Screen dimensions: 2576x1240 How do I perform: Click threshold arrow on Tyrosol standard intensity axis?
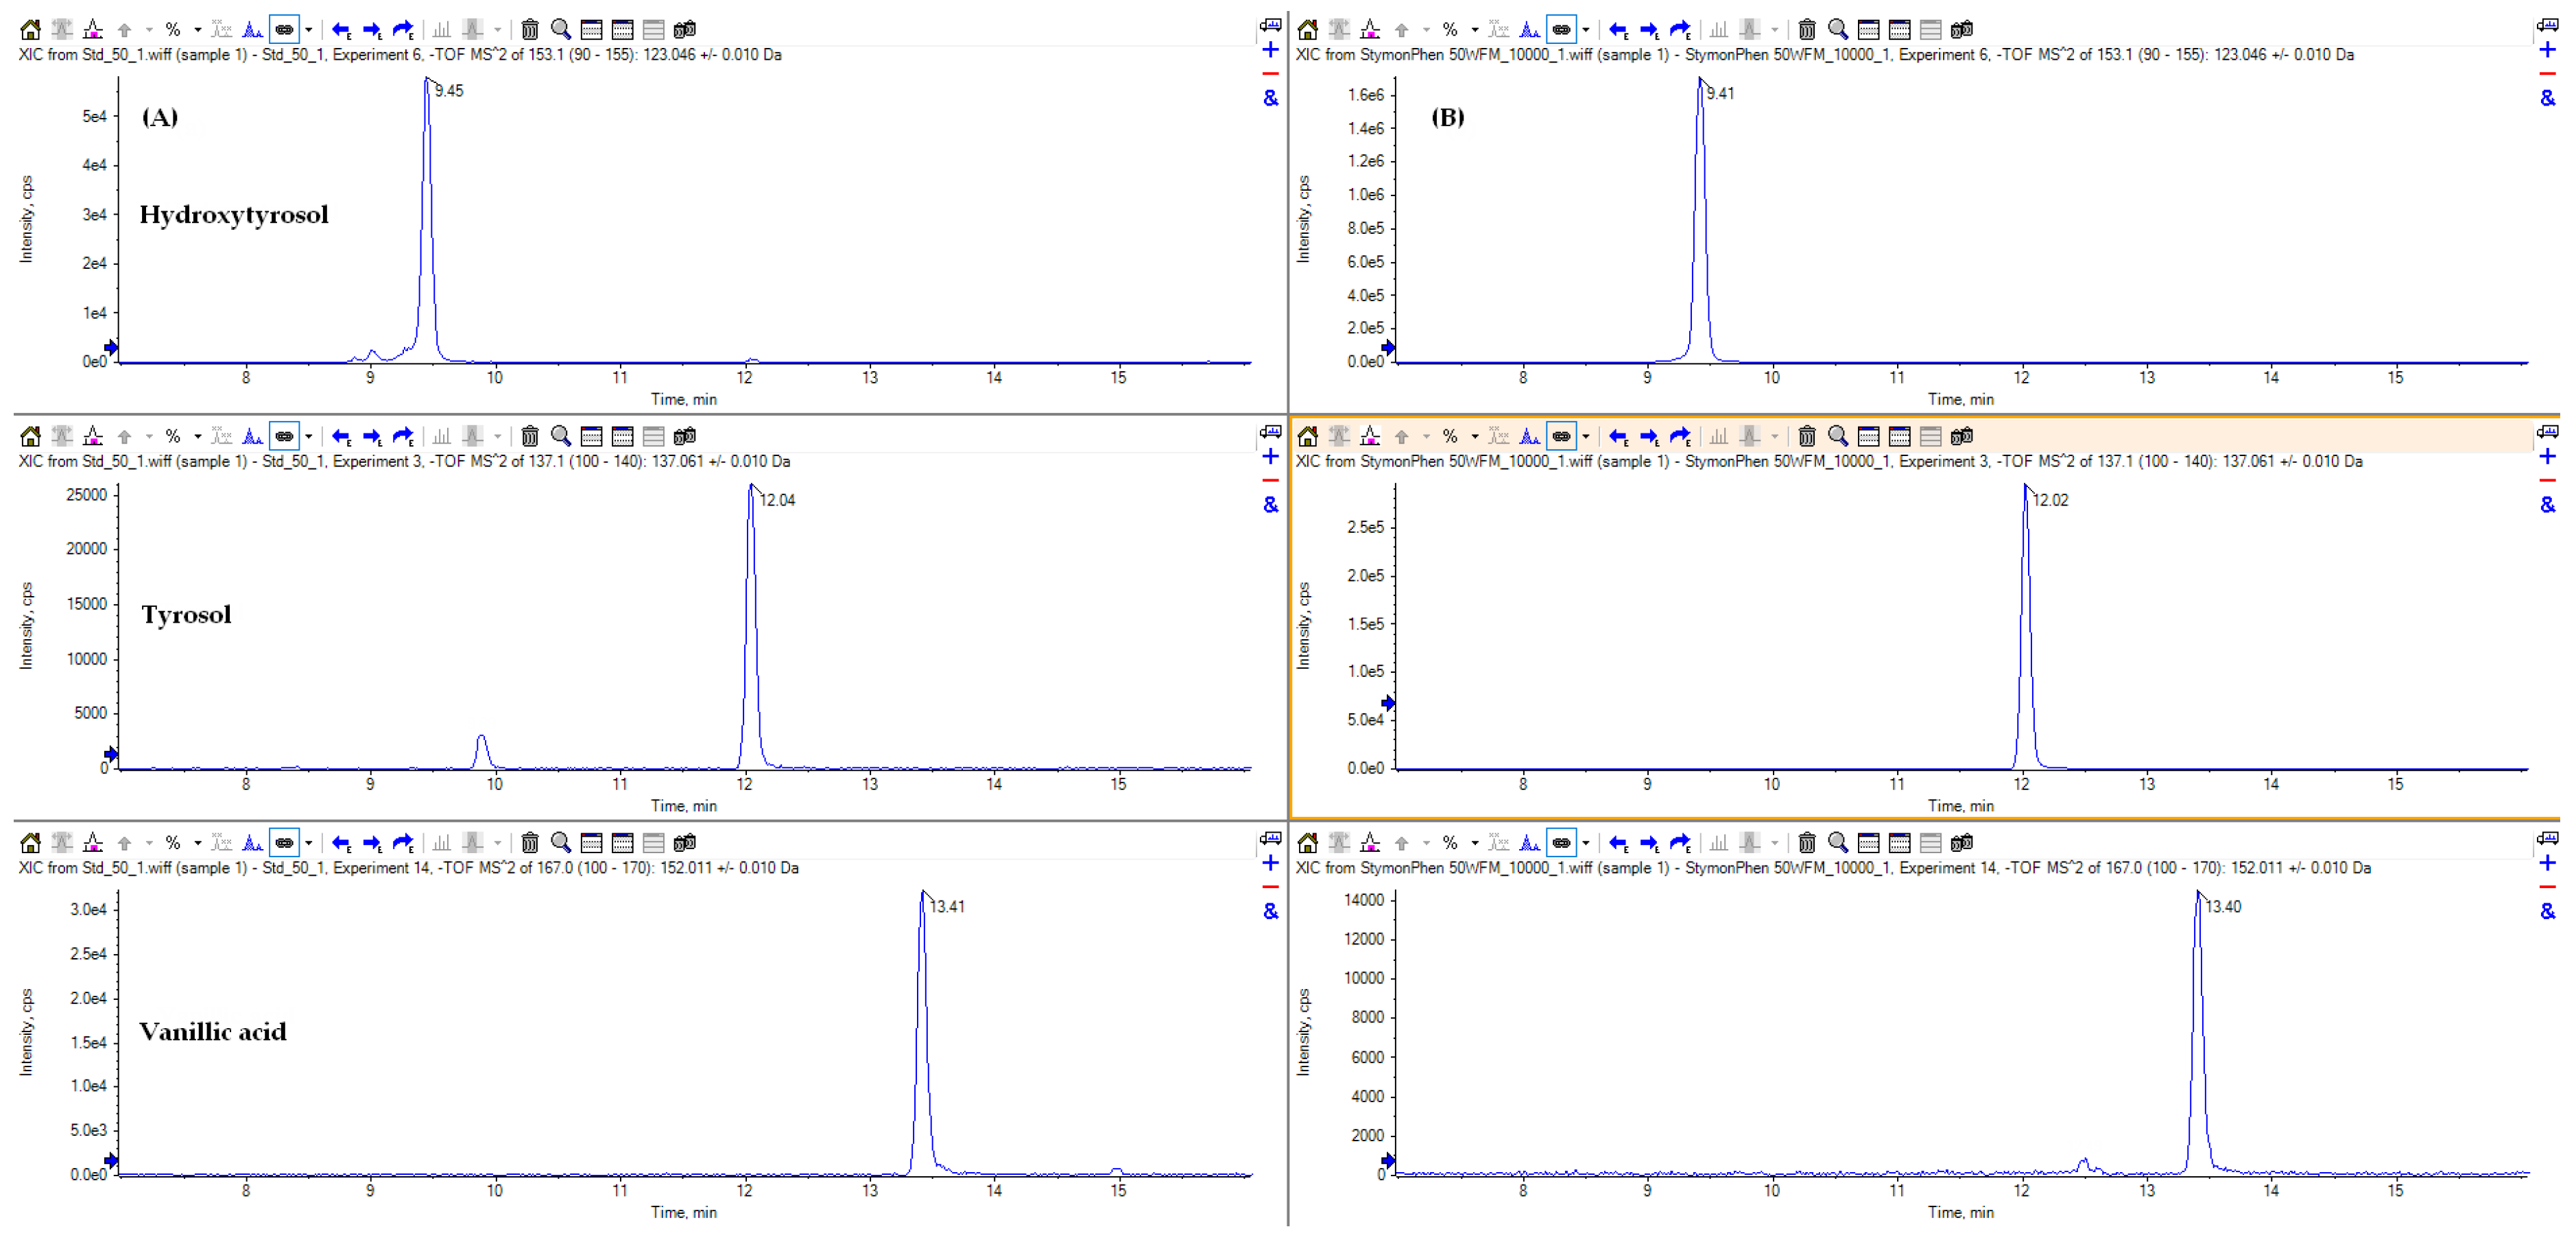pos(111,754)
